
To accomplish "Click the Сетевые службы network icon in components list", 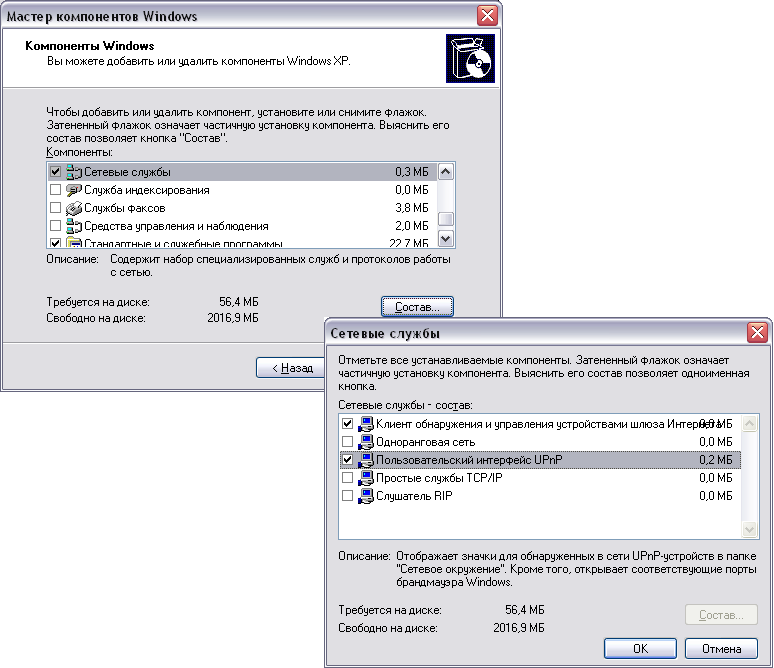I will (74, 172).
